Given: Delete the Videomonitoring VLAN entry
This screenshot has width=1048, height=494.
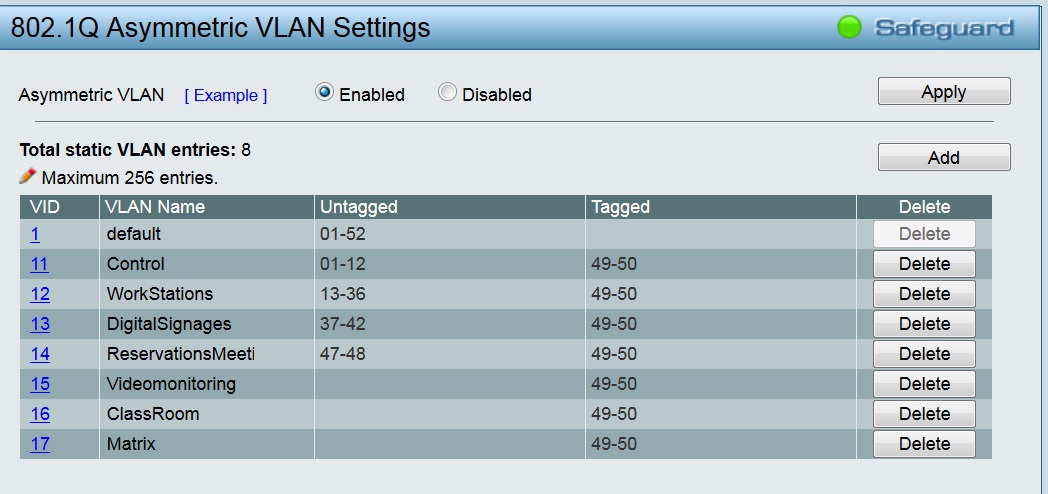Looking at the screenshot, I should (924, 384).
